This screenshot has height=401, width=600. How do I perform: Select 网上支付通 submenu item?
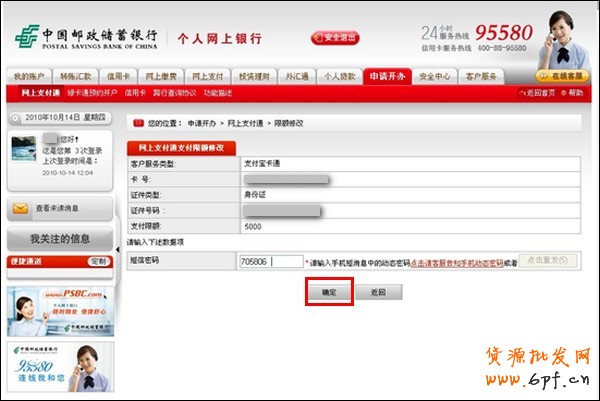click(39, 93)
